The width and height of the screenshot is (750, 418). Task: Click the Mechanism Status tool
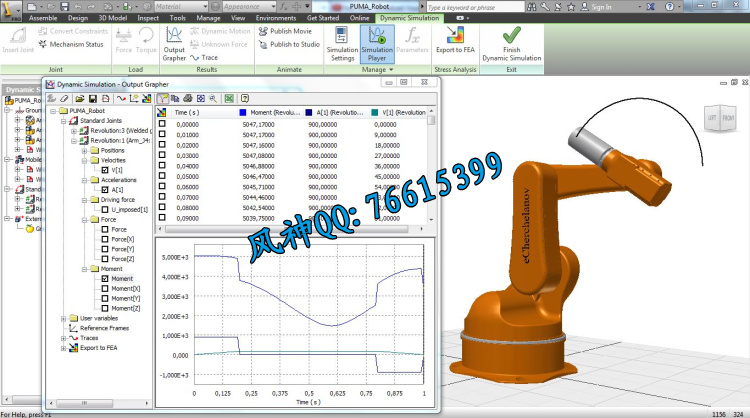tap(71, 44)
